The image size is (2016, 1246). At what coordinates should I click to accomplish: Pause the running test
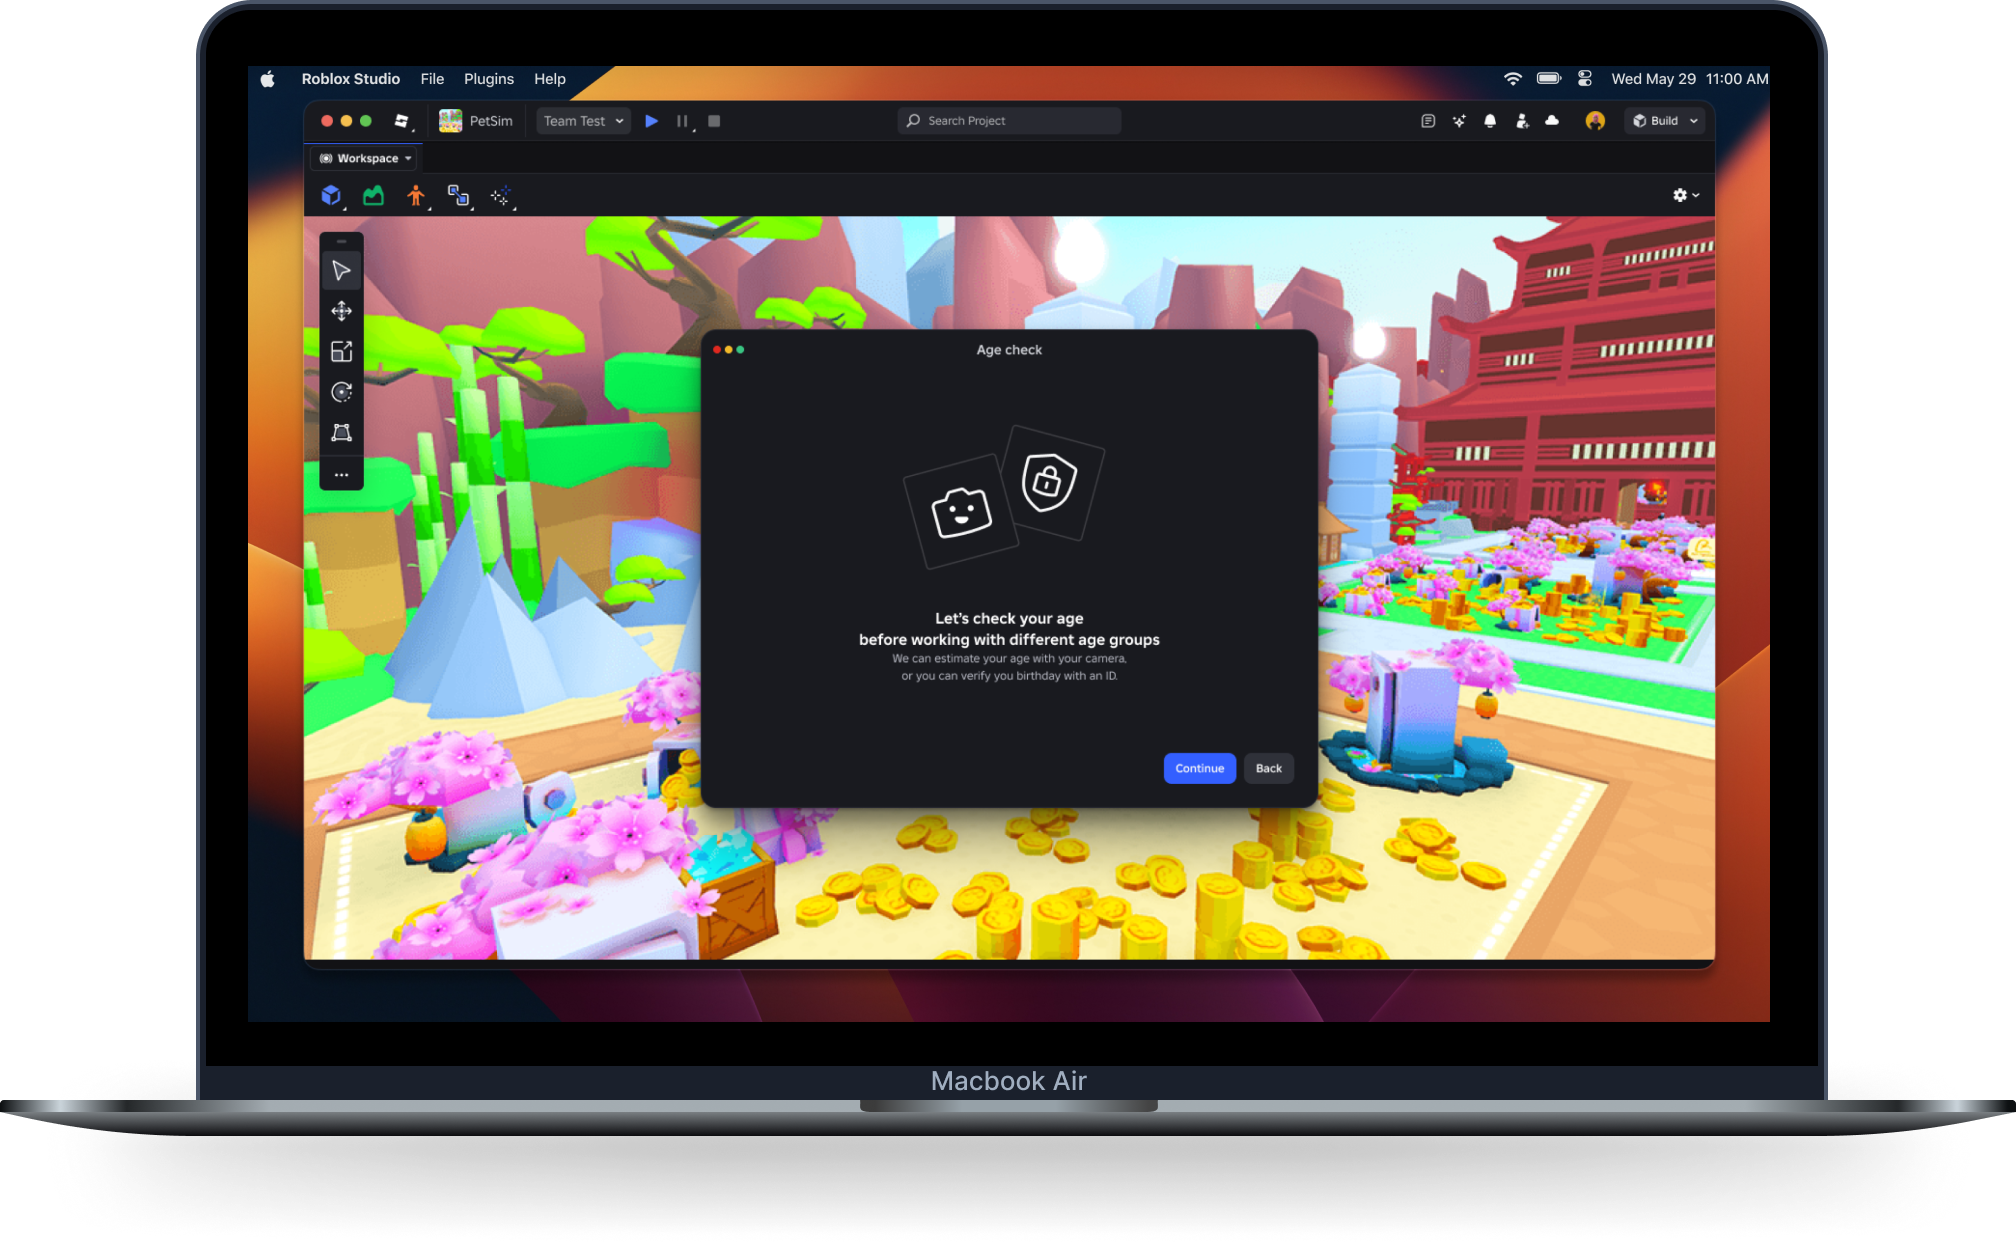click(683, 121)
